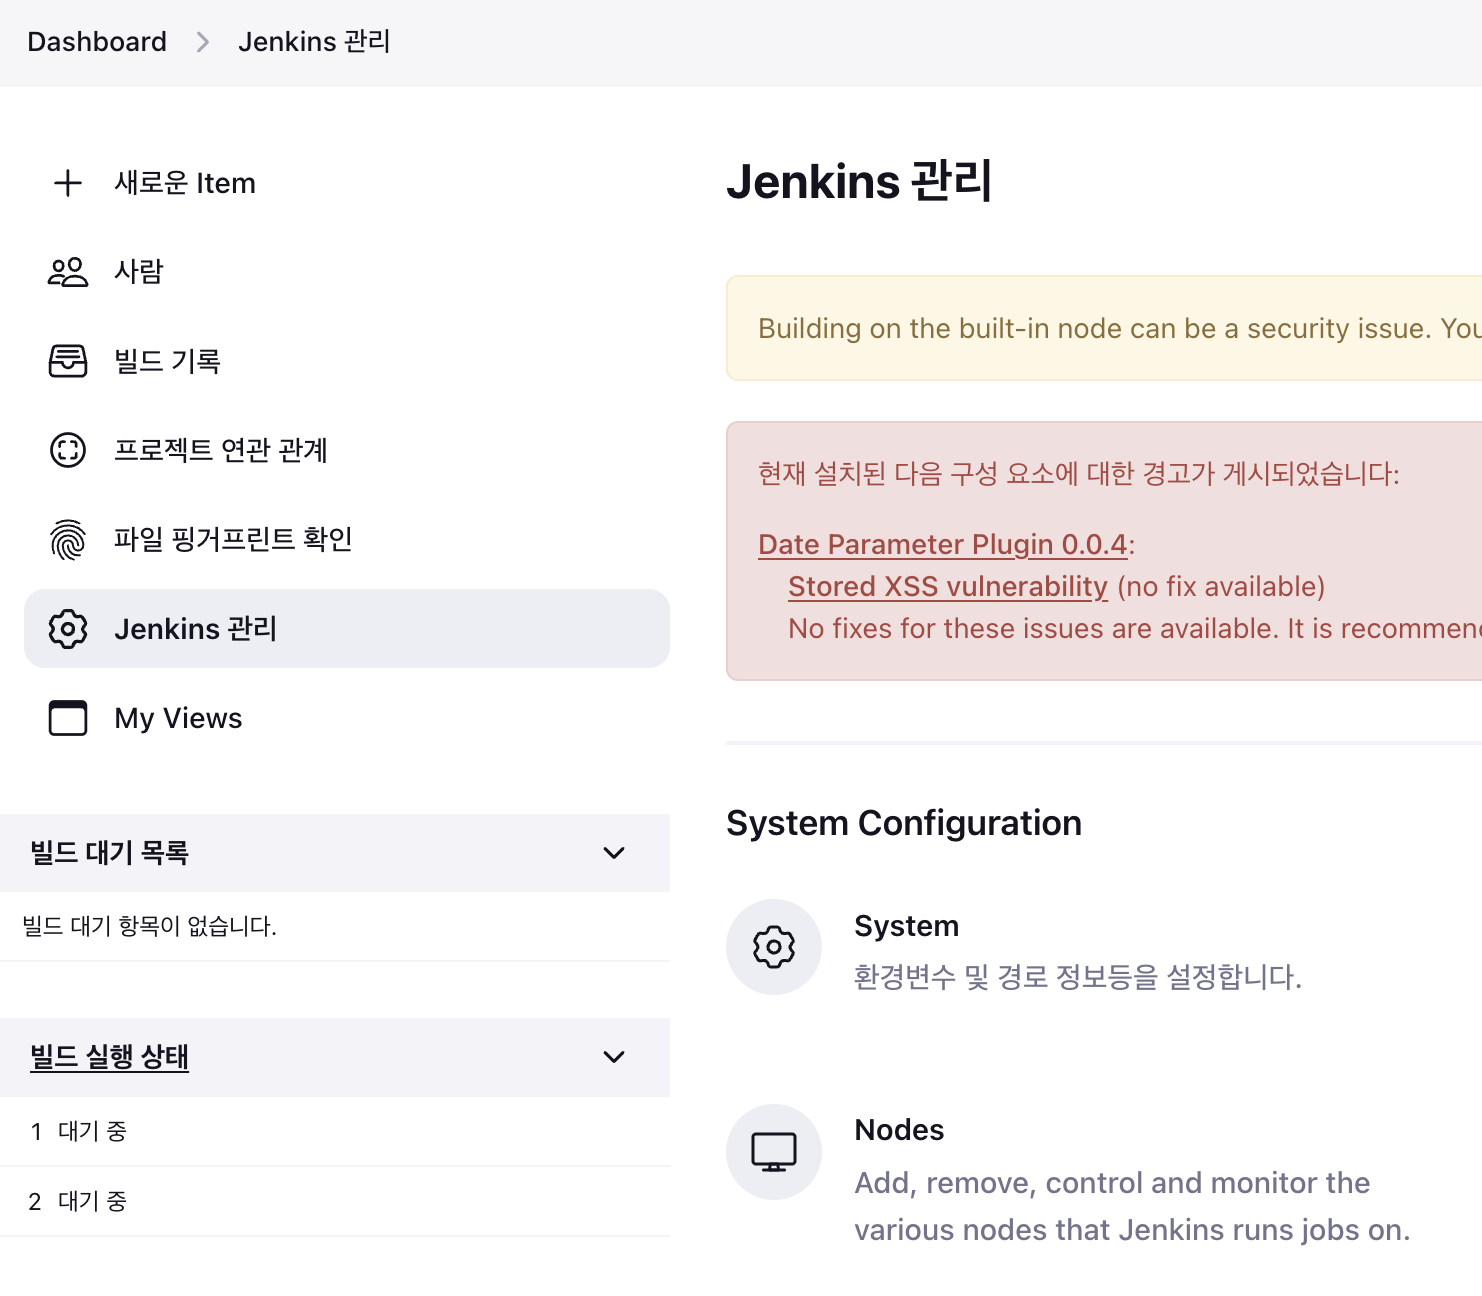The width and height of the screenshot is (1482, 1296).
Task: Click the window icon next to My Views
Action: pyautogui.click(x=68, y=718)
